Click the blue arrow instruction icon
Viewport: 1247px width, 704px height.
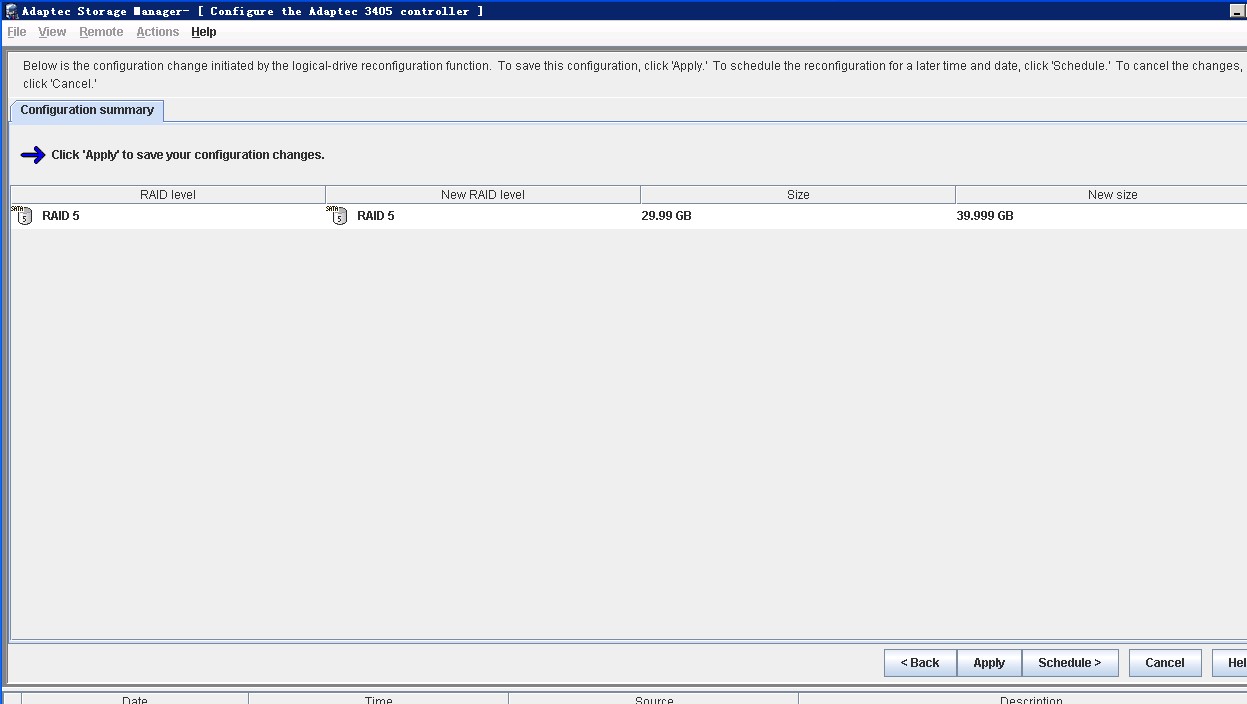coord(33,155)
